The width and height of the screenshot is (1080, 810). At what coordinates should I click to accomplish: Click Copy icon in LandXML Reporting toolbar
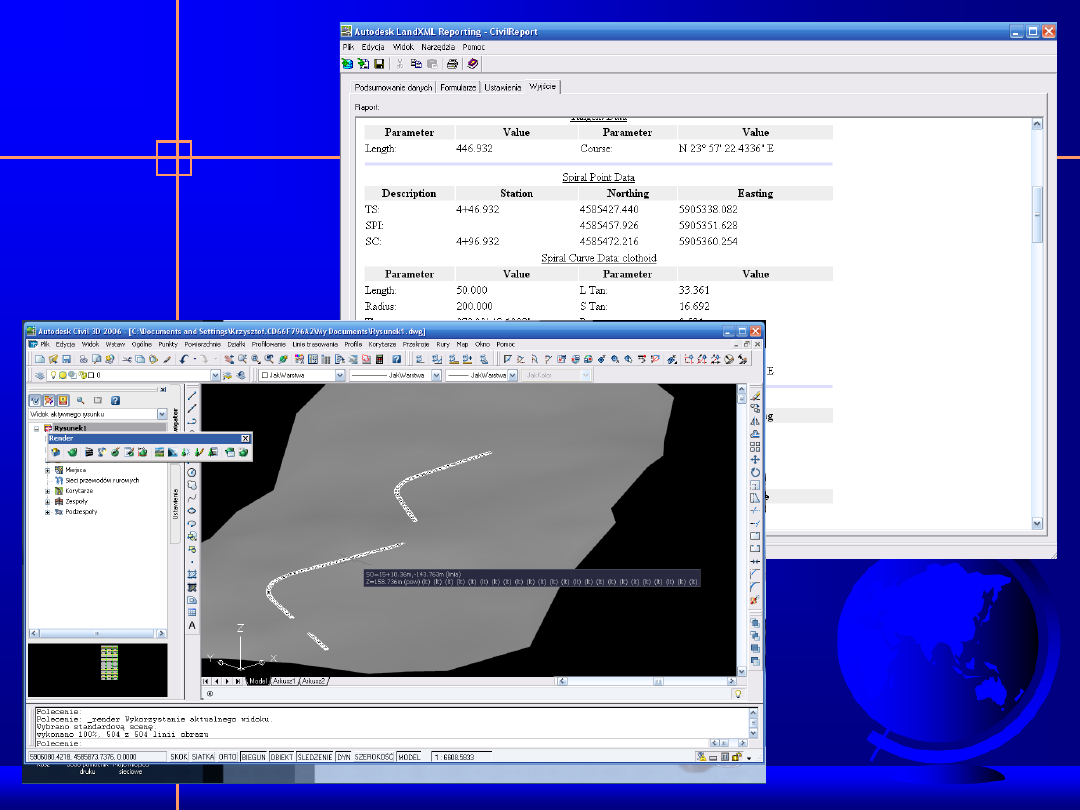(416, 63)
